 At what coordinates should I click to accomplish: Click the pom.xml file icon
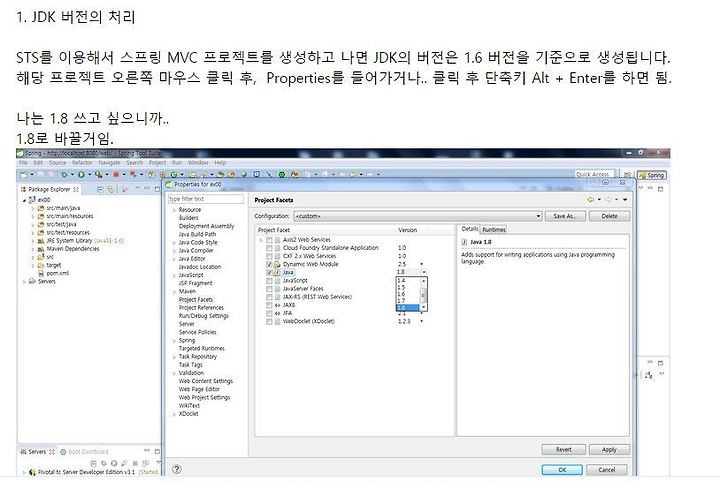41,273
